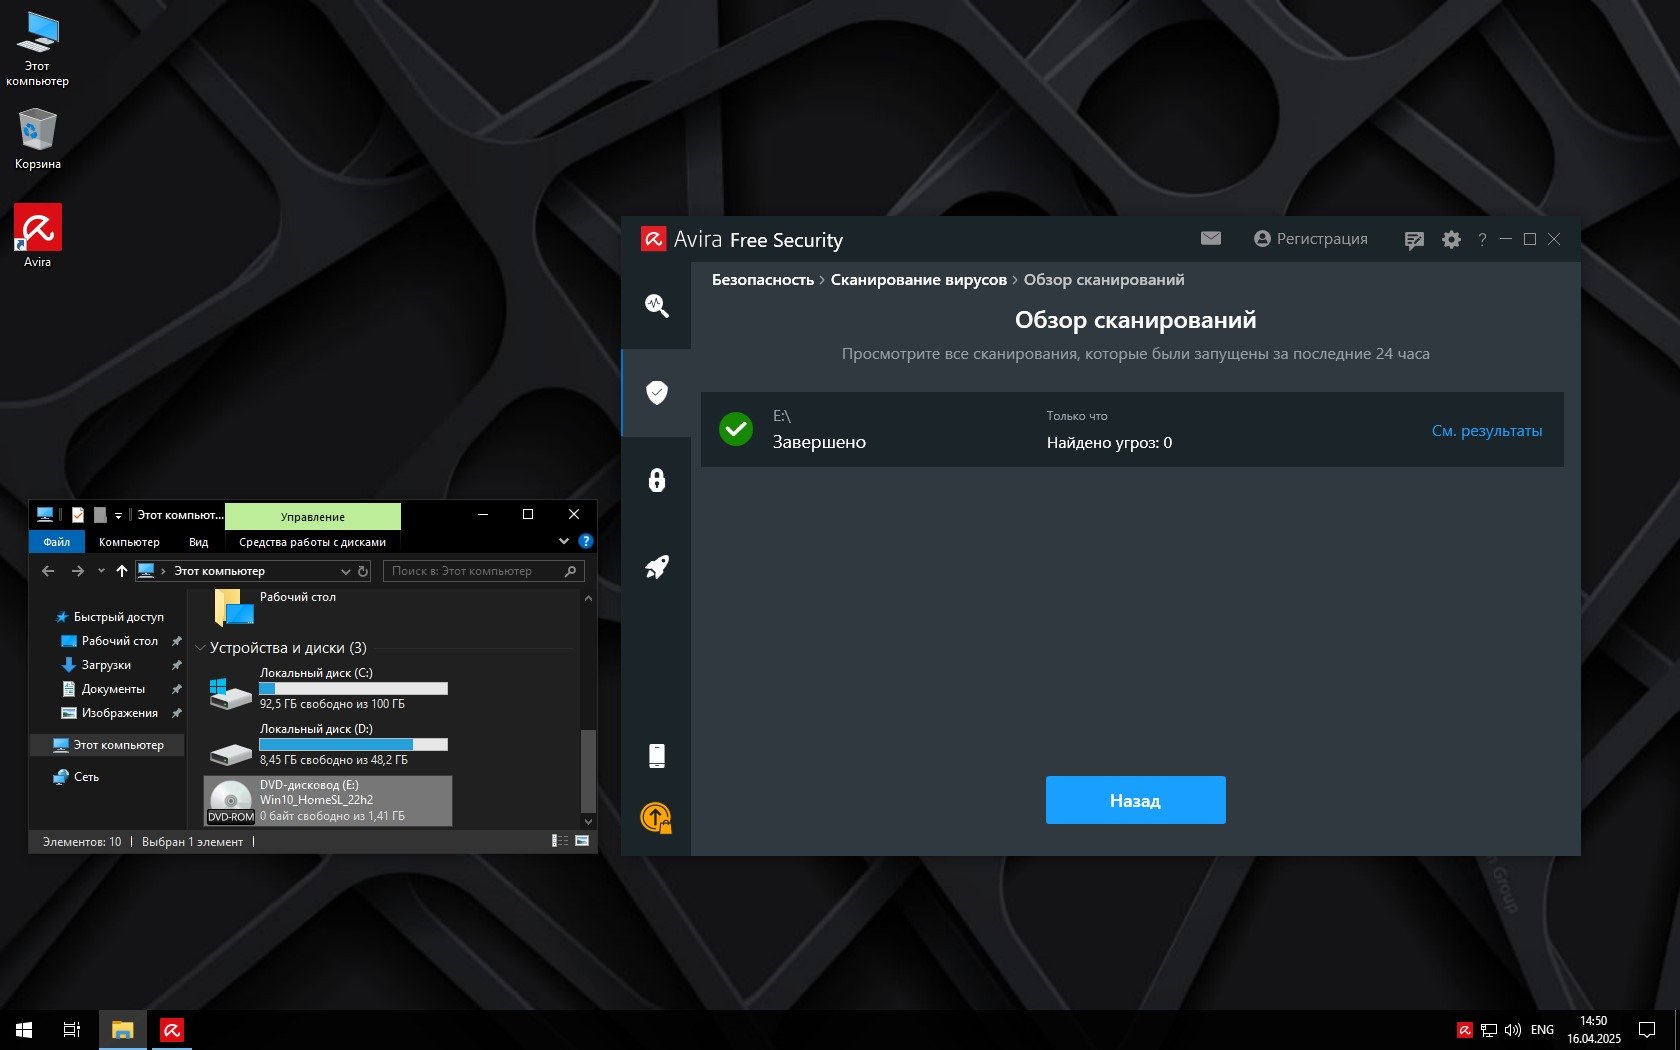The height and width of the screenshot is (1050, 1680).
Task: Open the volume tray icon
Action: (1513, 1030)
